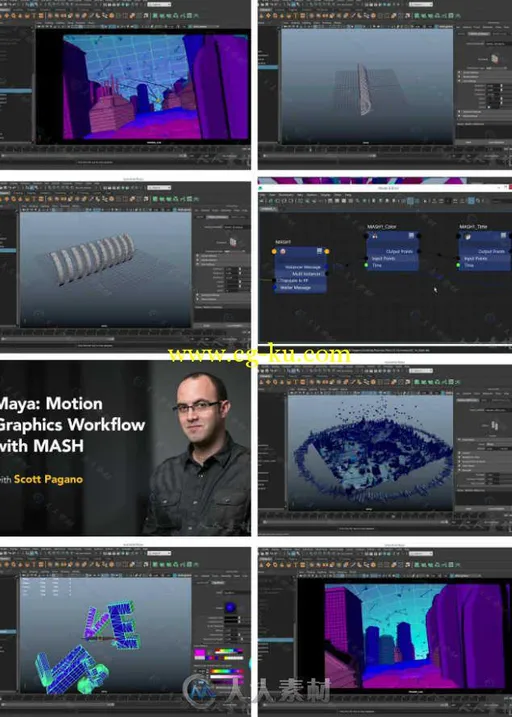Select the Untitled tab in Node Editor
This screenshot has height=717, width=512.
tap(267, 209)
